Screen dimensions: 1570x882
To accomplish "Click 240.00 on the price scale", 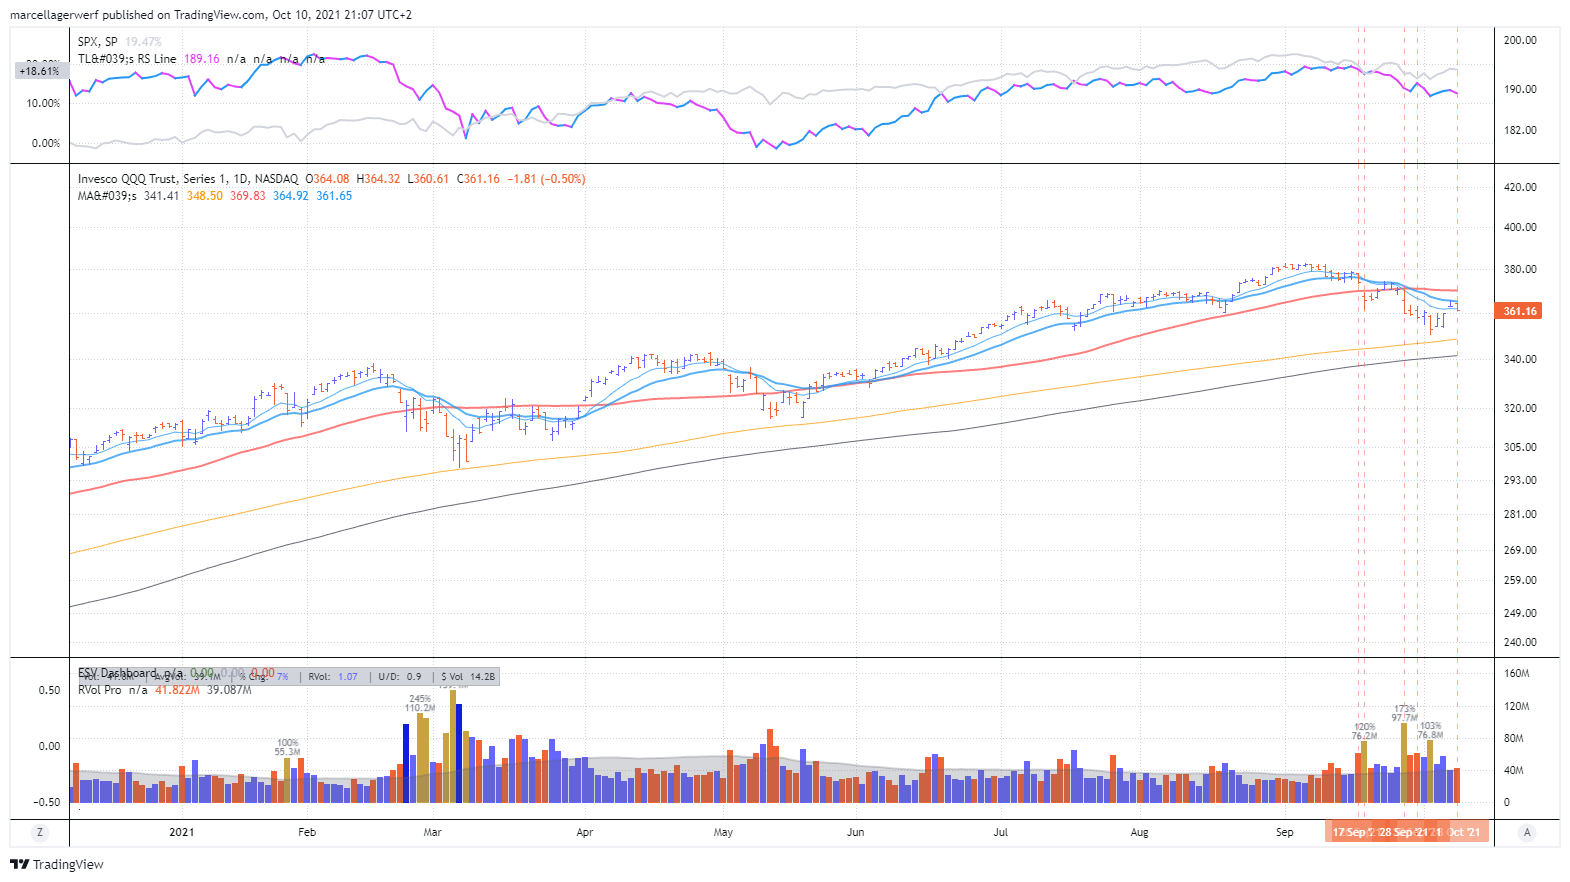I will coord(1520,642).
